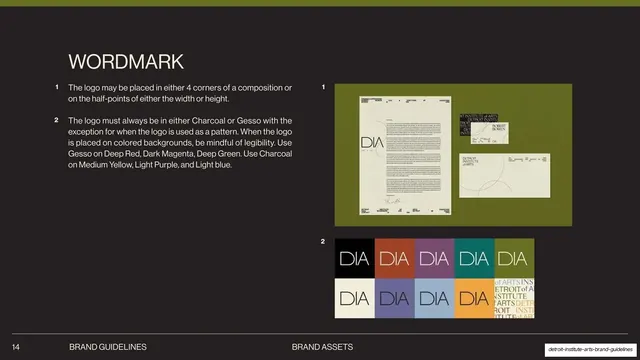Click the business cards mockup
The width and height of the screenshot is (640, 360).
484,129
